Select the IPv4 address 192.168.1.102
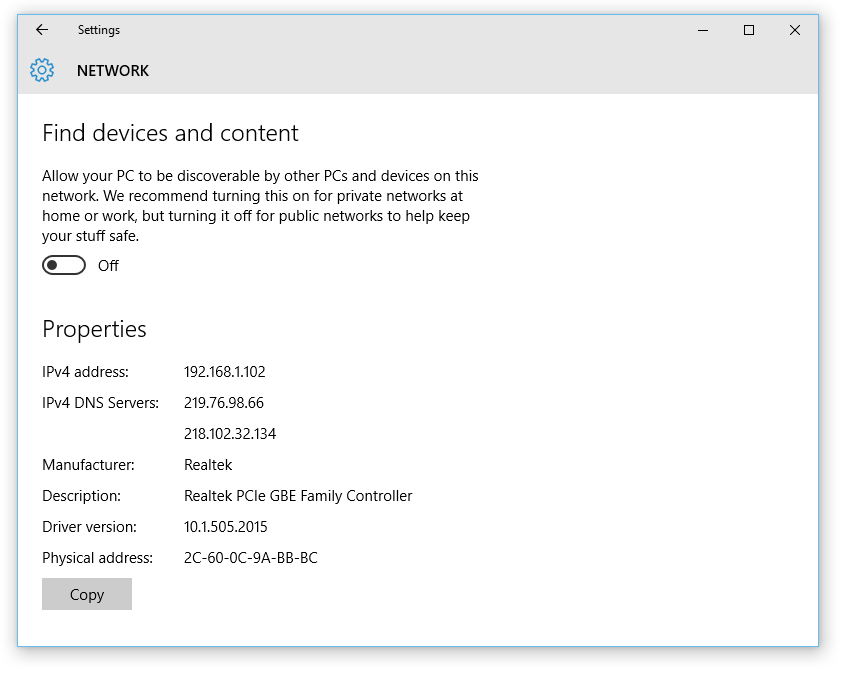Image resolution: width=867 pixels, height=673 pixels. pyautogui.click(x=229, y=371)
